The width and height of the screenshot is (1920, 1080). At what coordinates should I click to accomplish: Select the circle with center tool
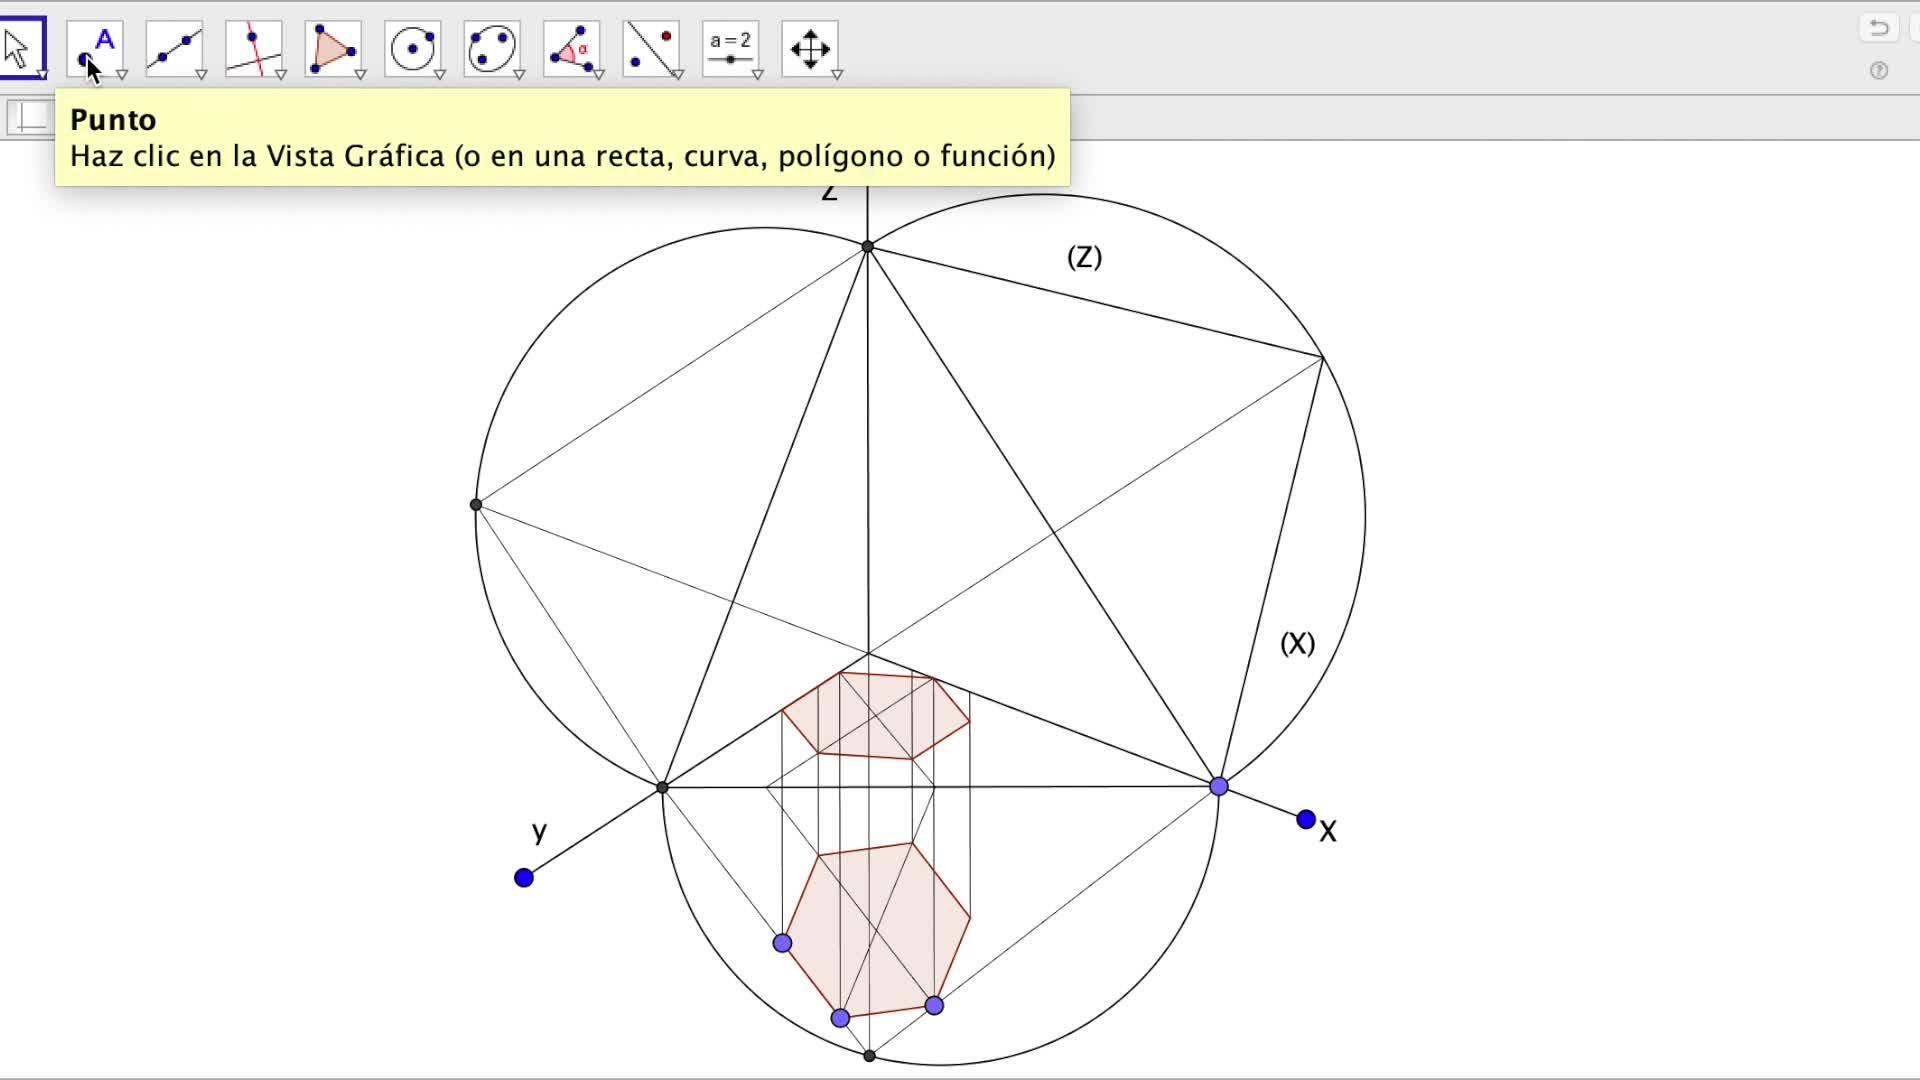(412, 47)
